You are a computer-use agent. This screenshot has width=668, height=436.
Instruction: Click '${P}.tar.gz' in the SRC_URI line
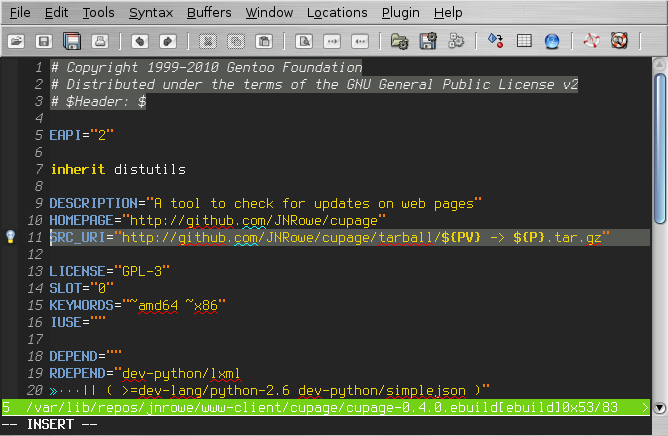[558, 237]
